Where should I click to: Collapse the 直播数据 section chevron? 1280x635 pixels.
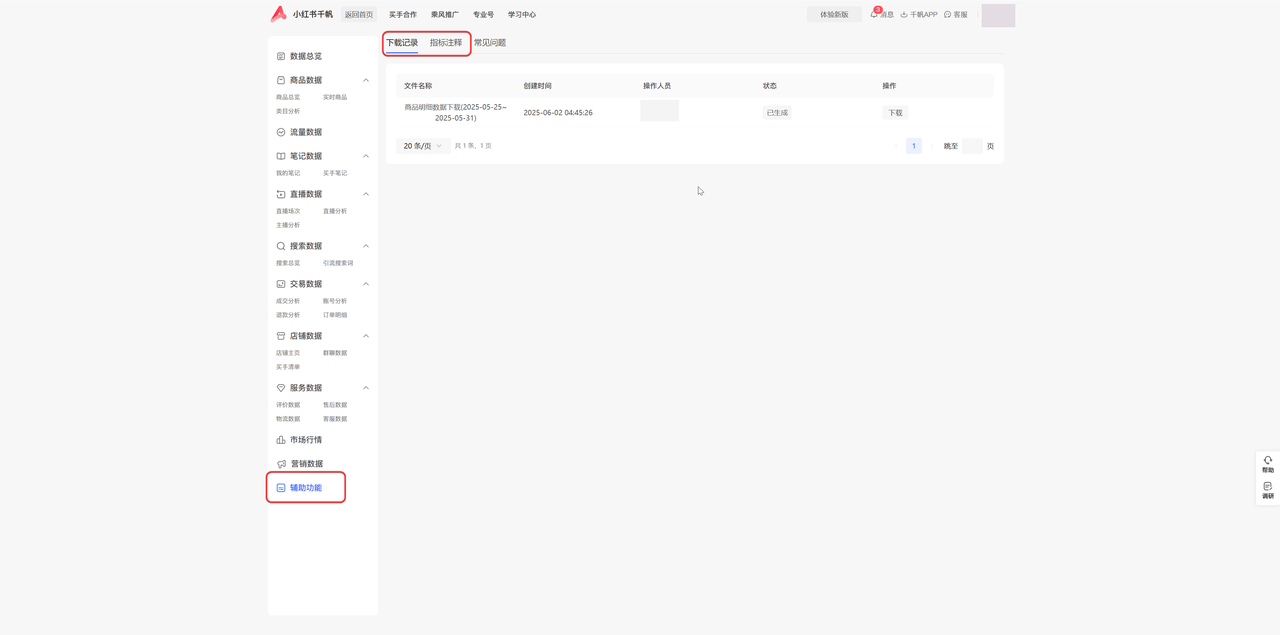point(366,194)
